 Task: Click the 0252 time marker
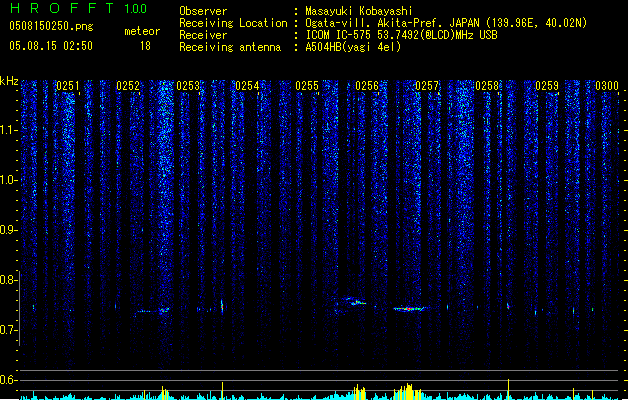(128, 86)
